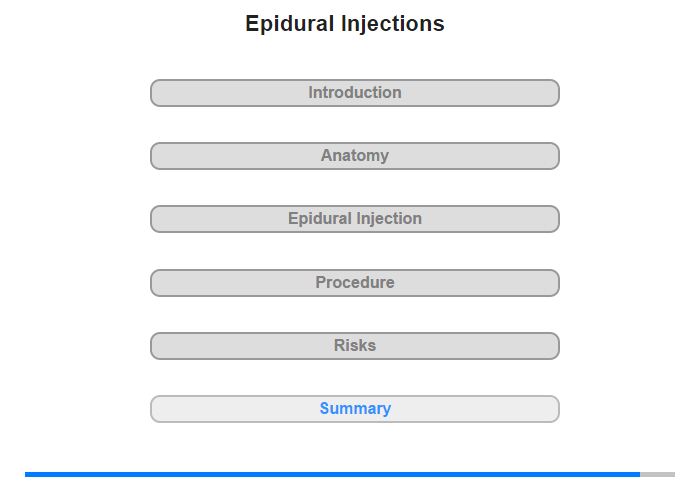
Task: Click the Epidural Injections page title
Action: tap(345, 24)
